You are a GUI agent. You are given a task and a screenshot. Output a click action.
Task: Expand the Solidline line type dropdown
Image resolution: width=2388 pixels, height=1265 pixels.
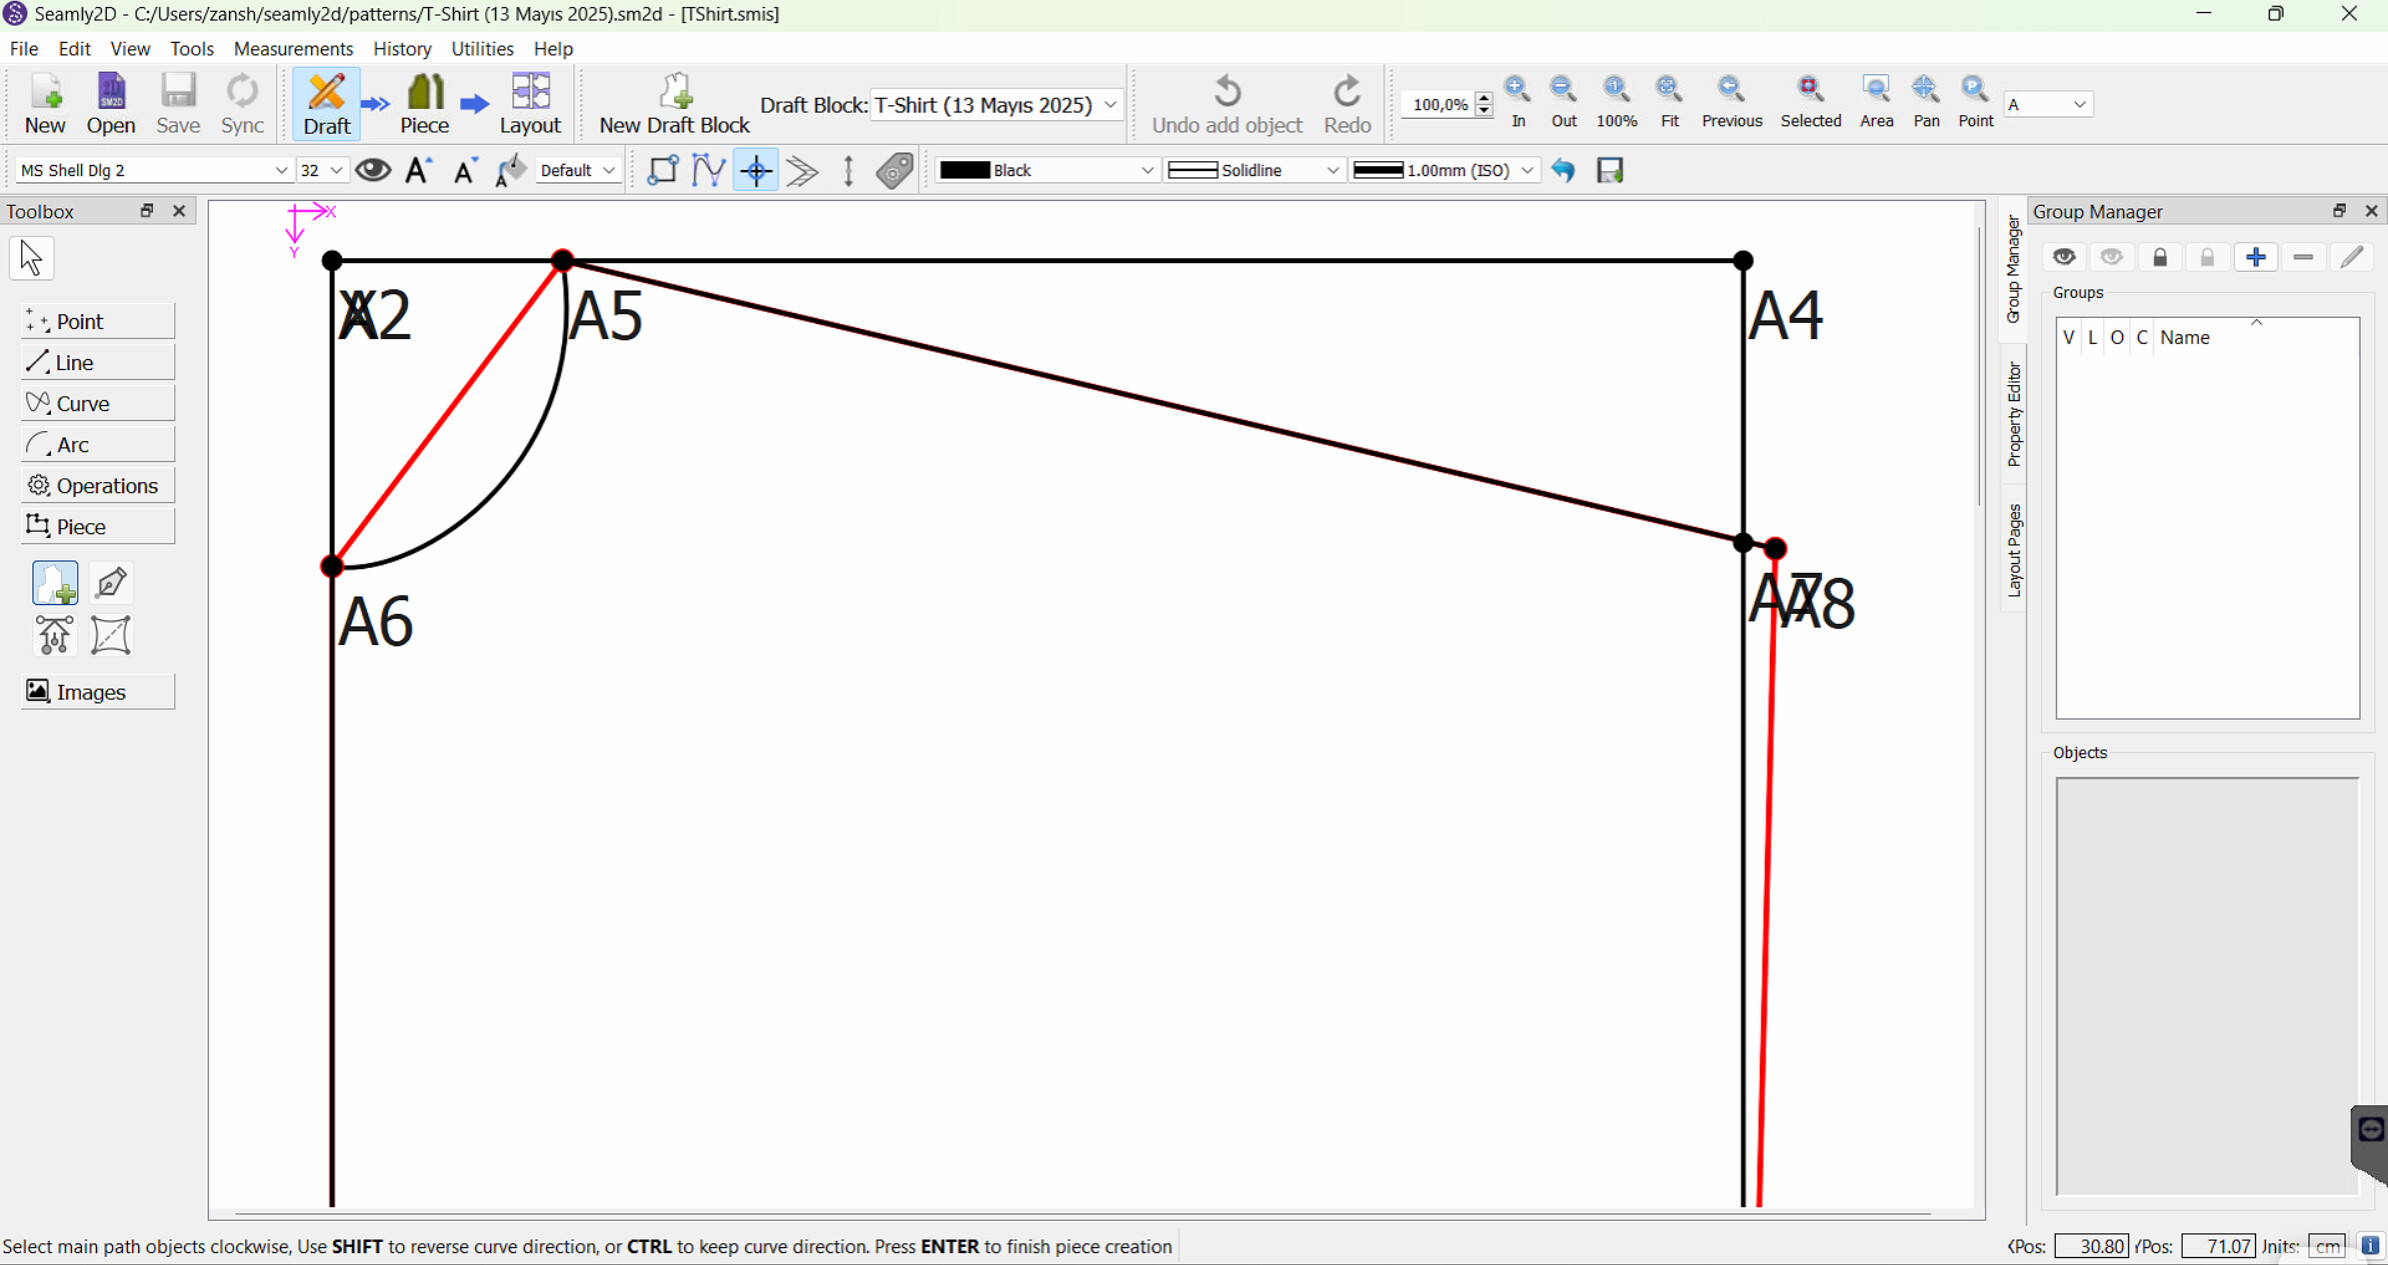pyautogui.click(x=1254, y=170)
